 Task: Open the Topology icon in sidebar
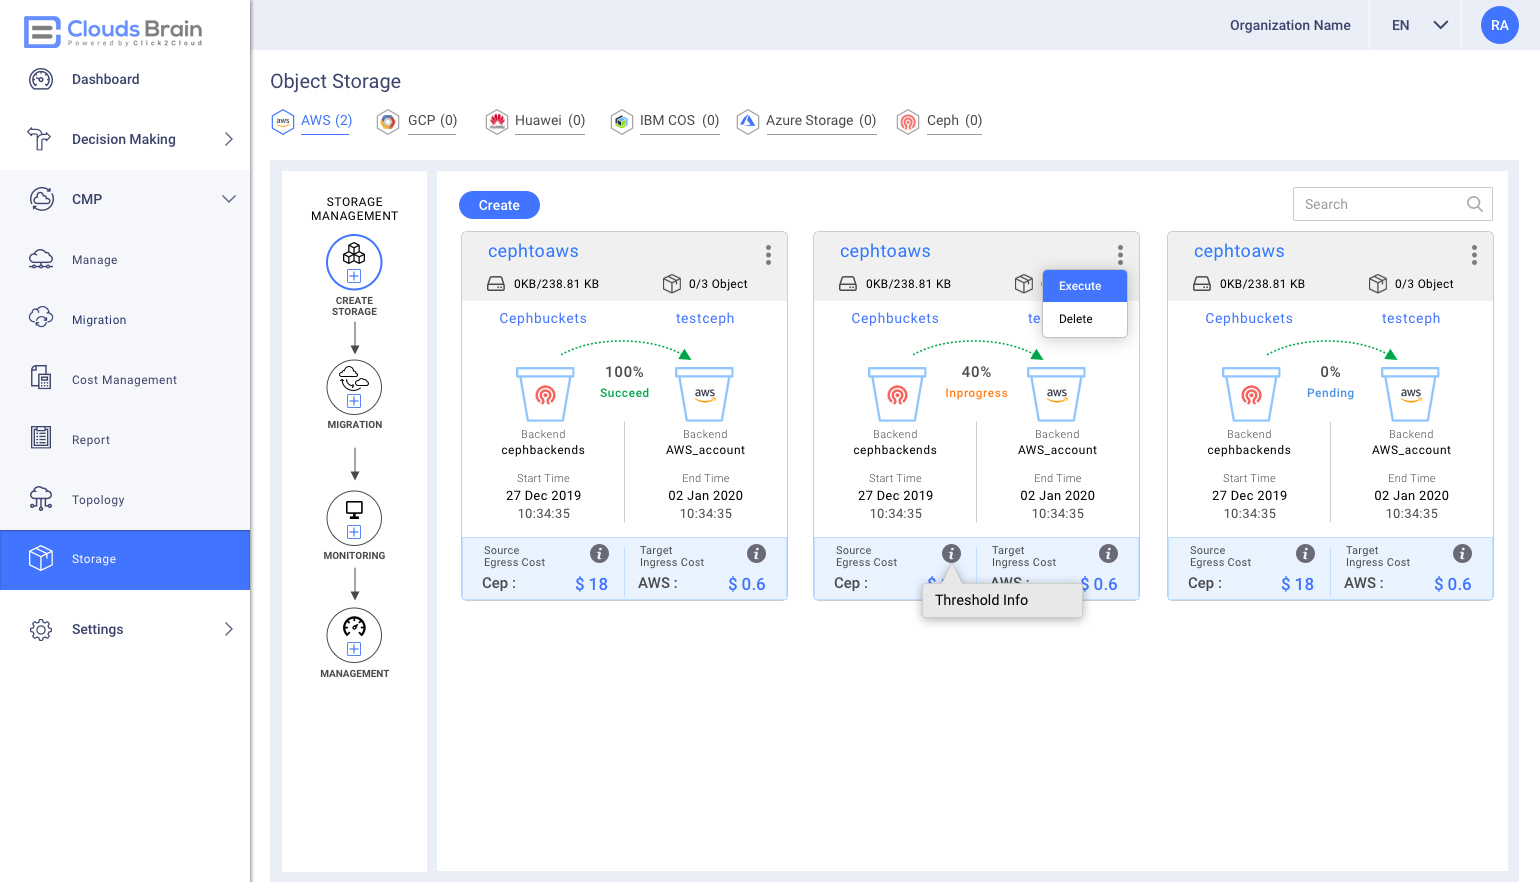pyautogui.click(x=41, y=498)
